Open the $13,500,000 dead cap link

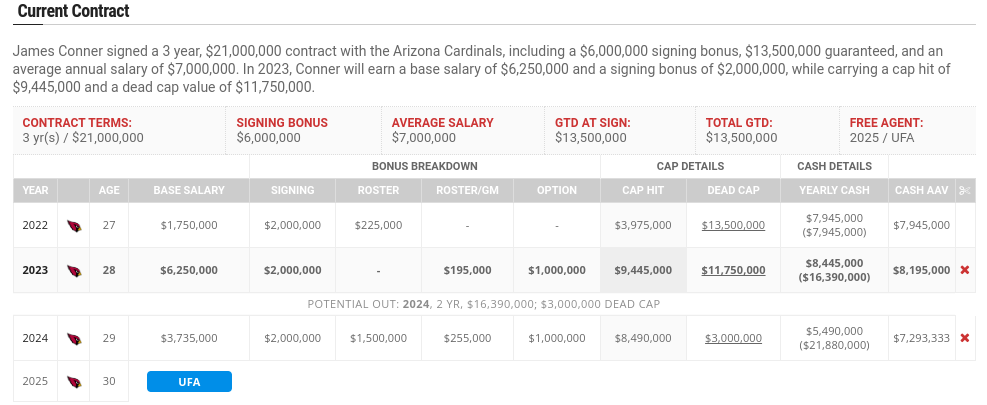point(733,225)
